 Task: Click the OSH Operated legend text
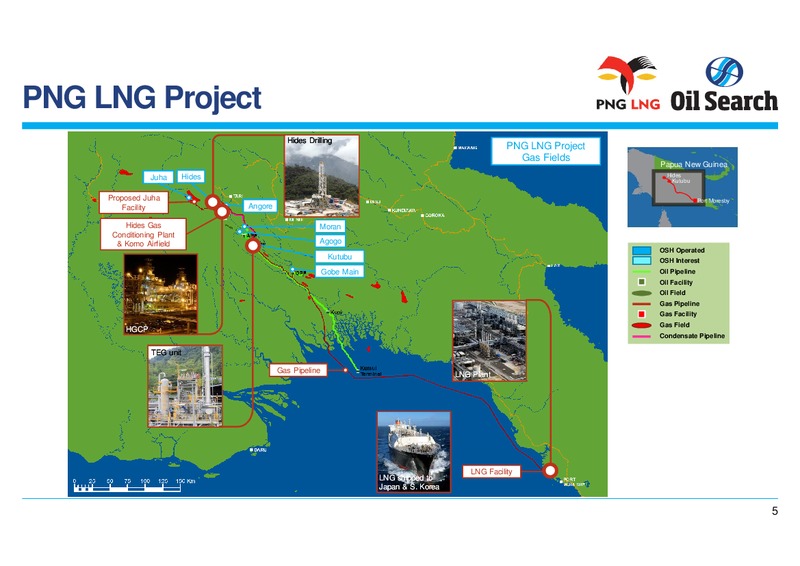click(682, 250)
